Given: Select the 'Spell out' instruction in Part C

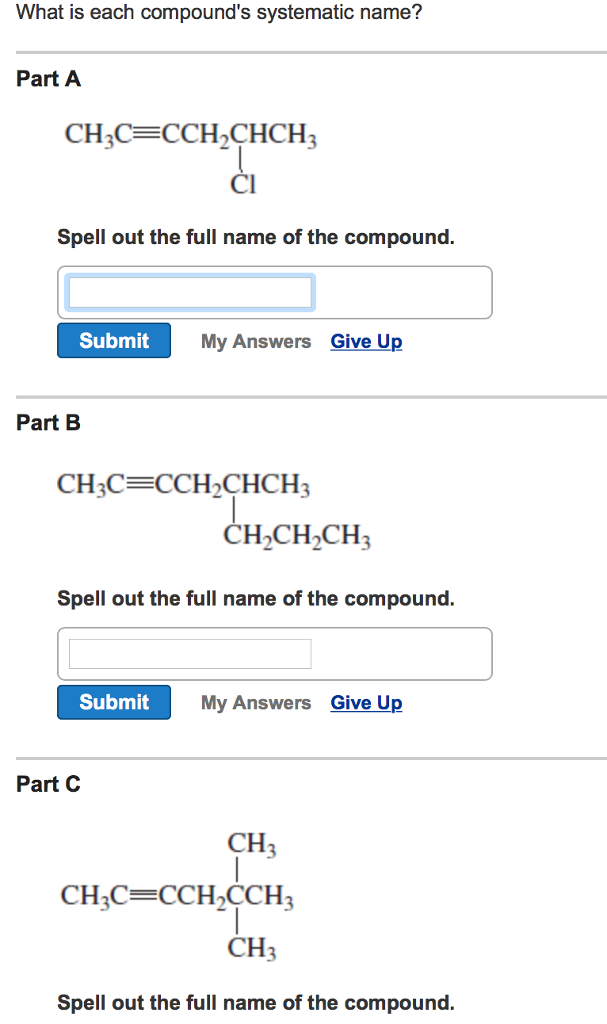Looking at the screenshot, I should tap(256, 1002).
